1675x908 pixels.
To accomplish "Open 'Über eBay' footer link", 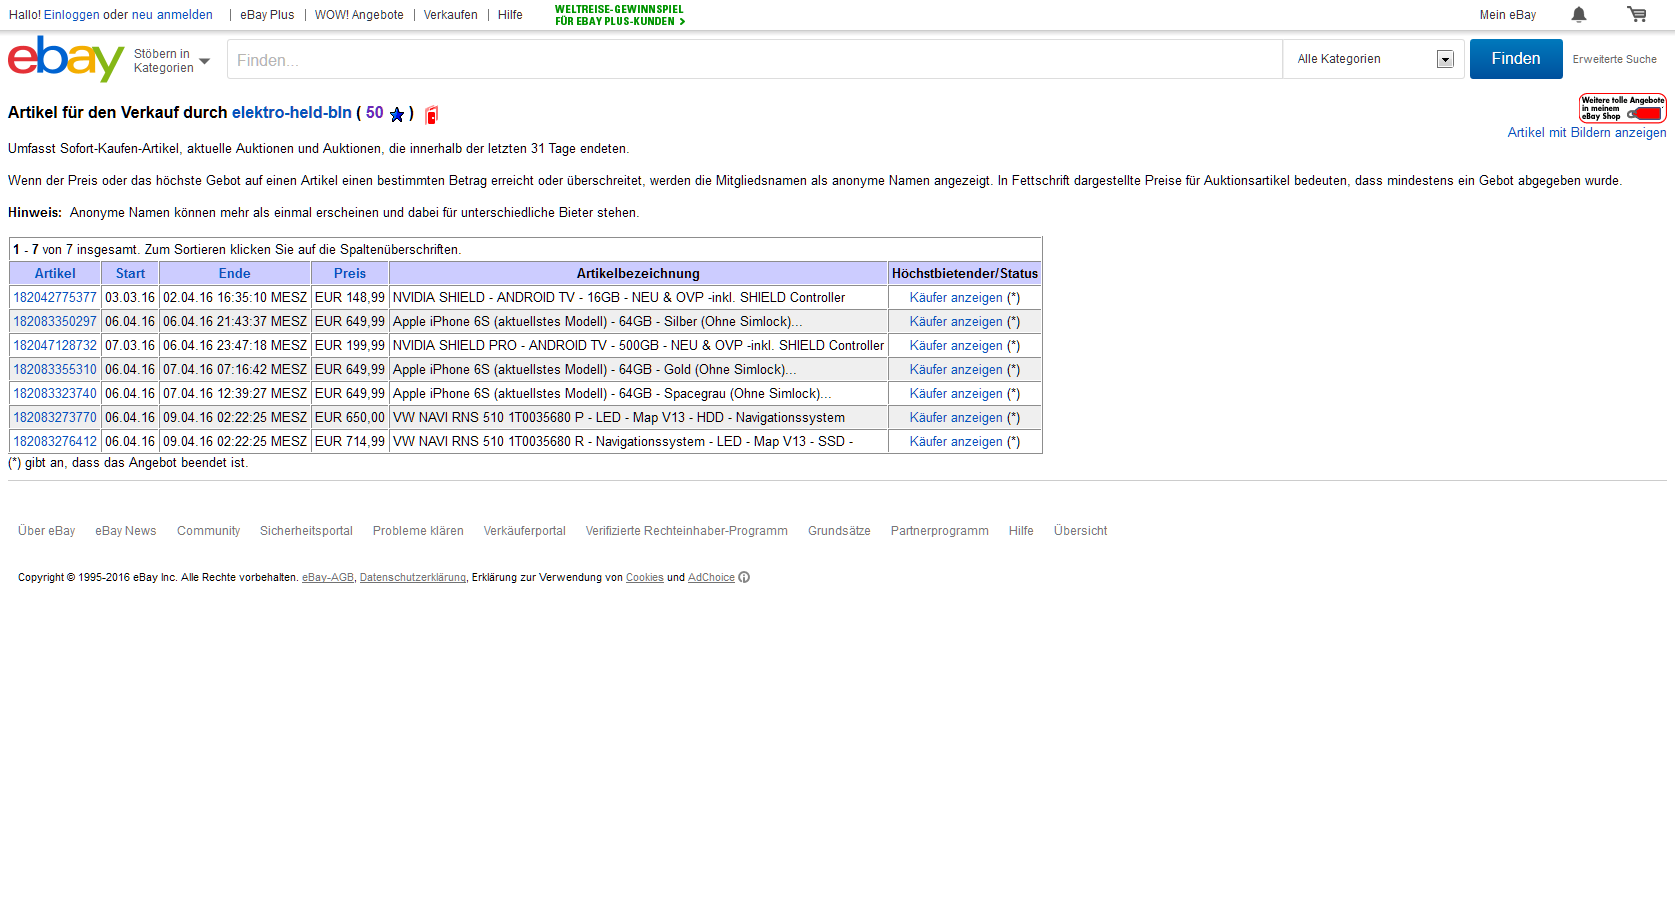I will pyautogui.click(x=47, y=531).
